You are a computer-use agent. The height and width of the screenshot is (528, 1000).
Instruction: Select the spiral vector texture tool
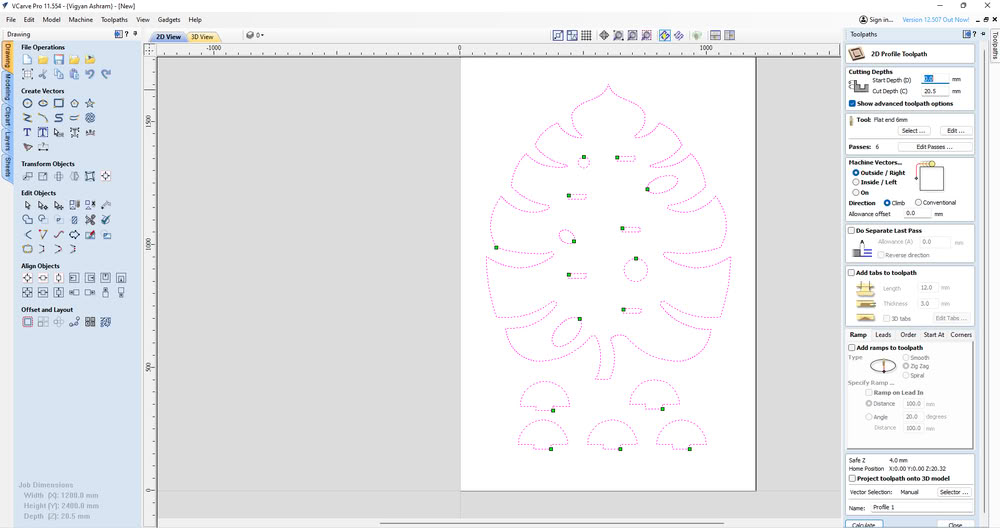(x=90, y=117)
